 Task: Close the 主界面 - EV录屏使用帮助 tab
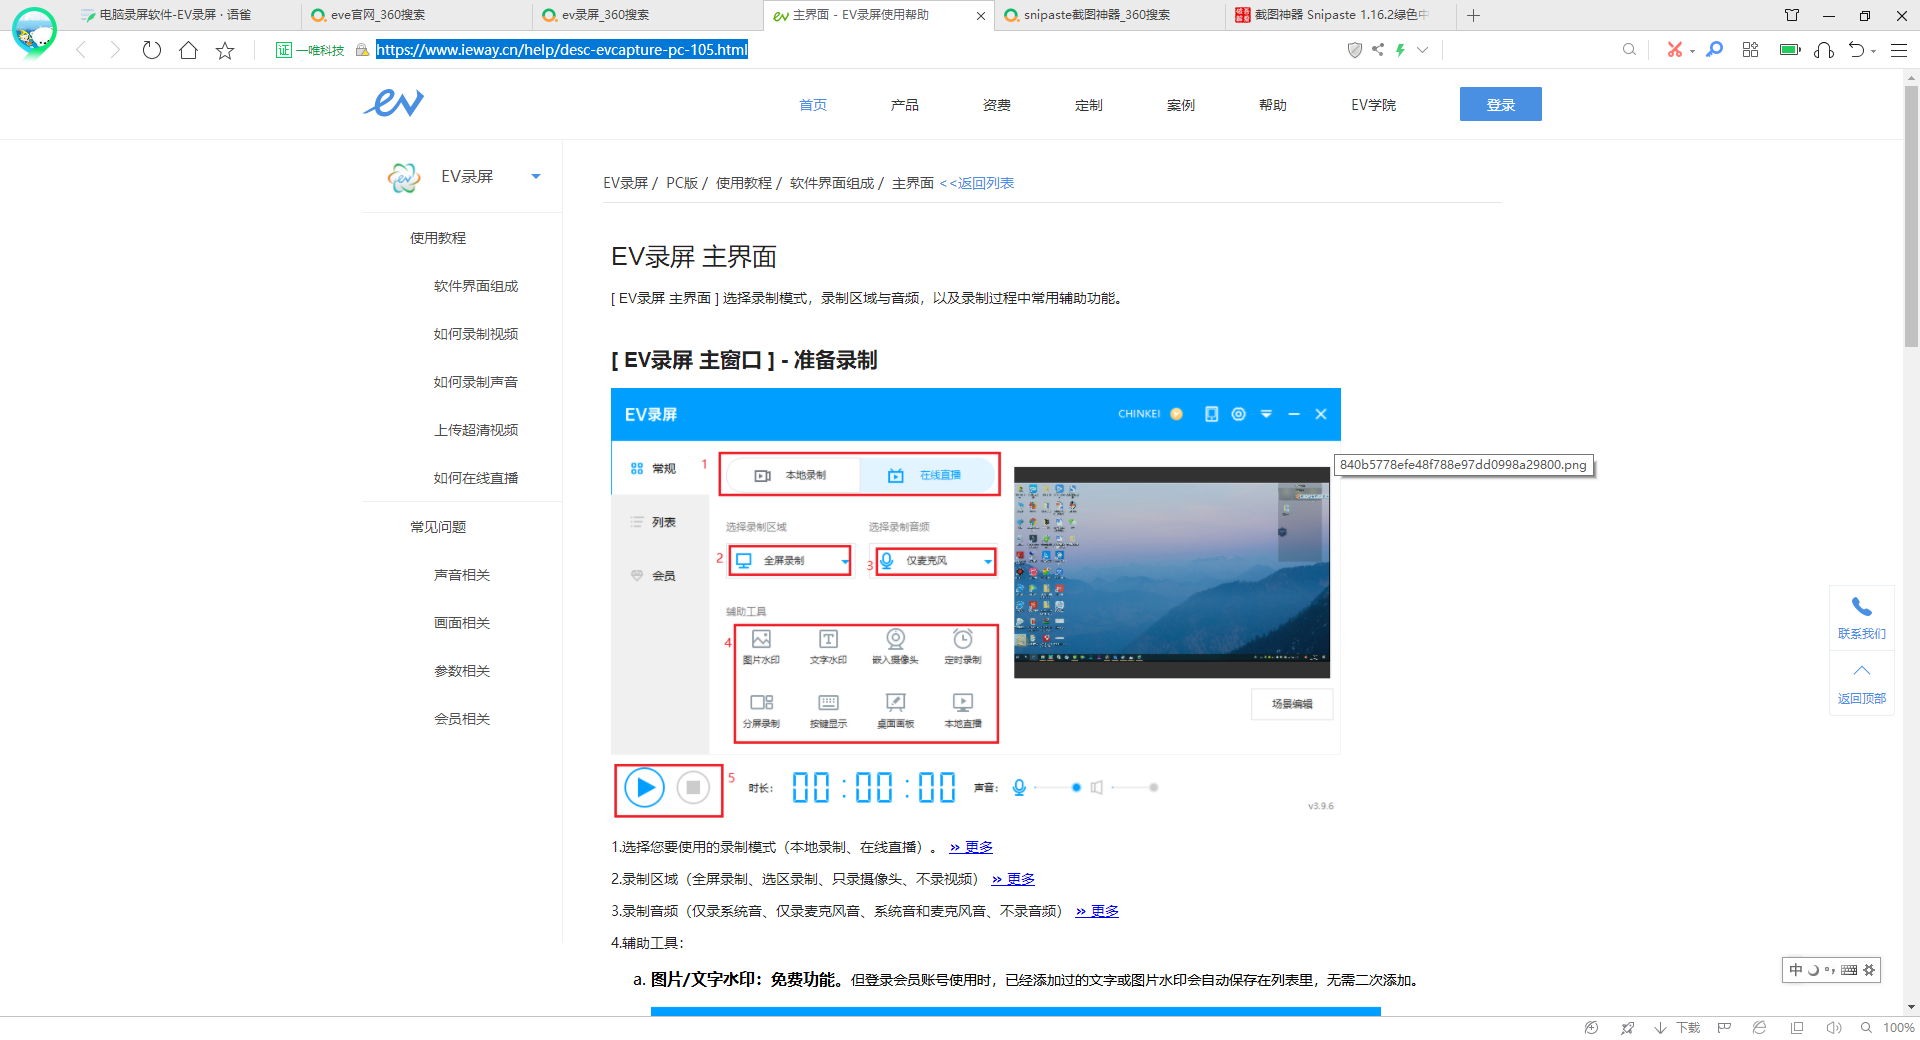coord(980,16)
